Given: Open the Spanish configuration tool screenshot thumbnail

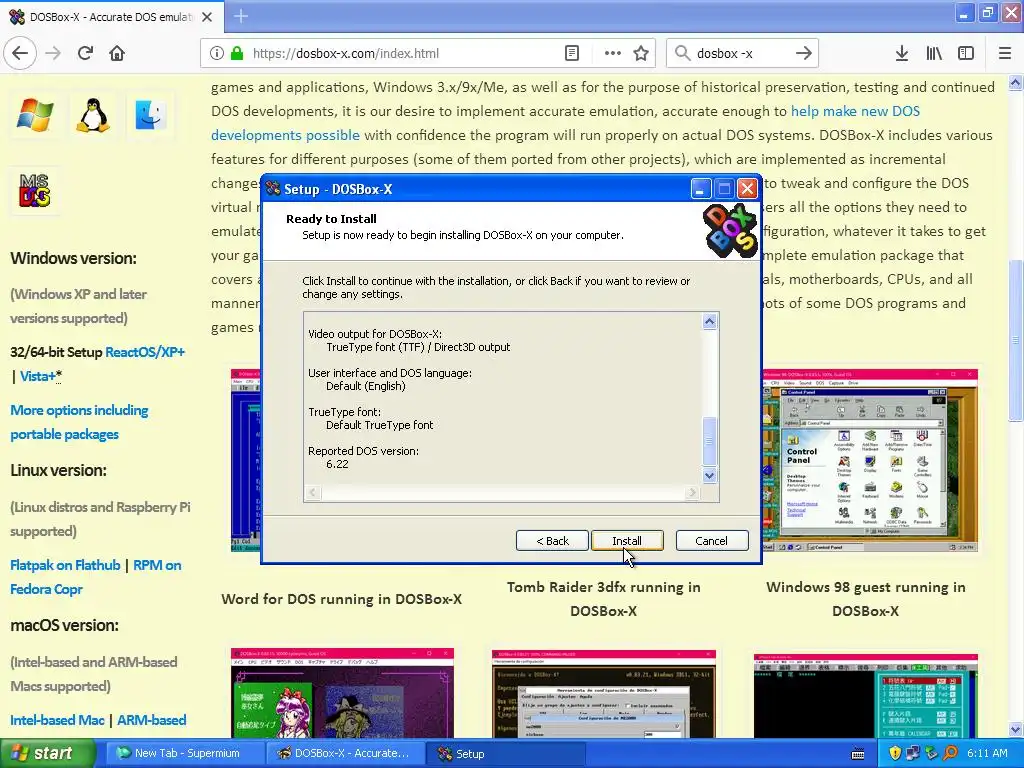Looking at the screenshot, I should (603, 694).
